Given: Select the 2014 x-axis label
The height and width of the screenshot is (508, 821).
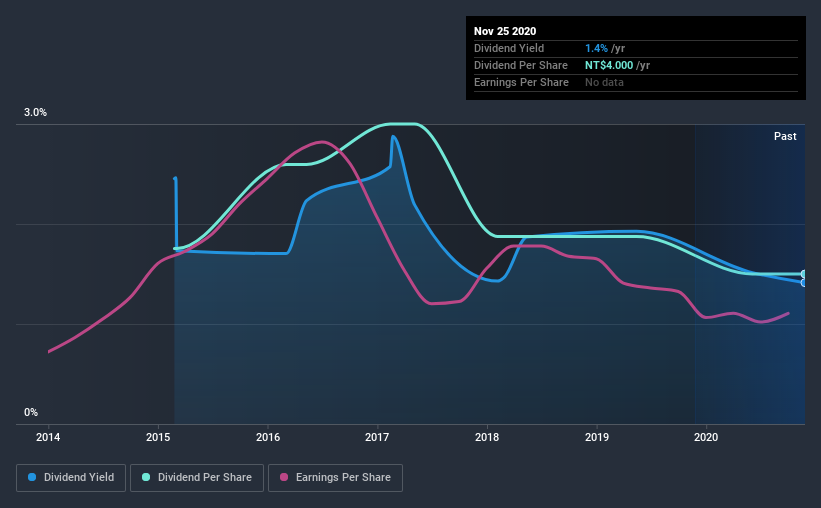Looking at the screenshot, I should click(x=48, y=437).
